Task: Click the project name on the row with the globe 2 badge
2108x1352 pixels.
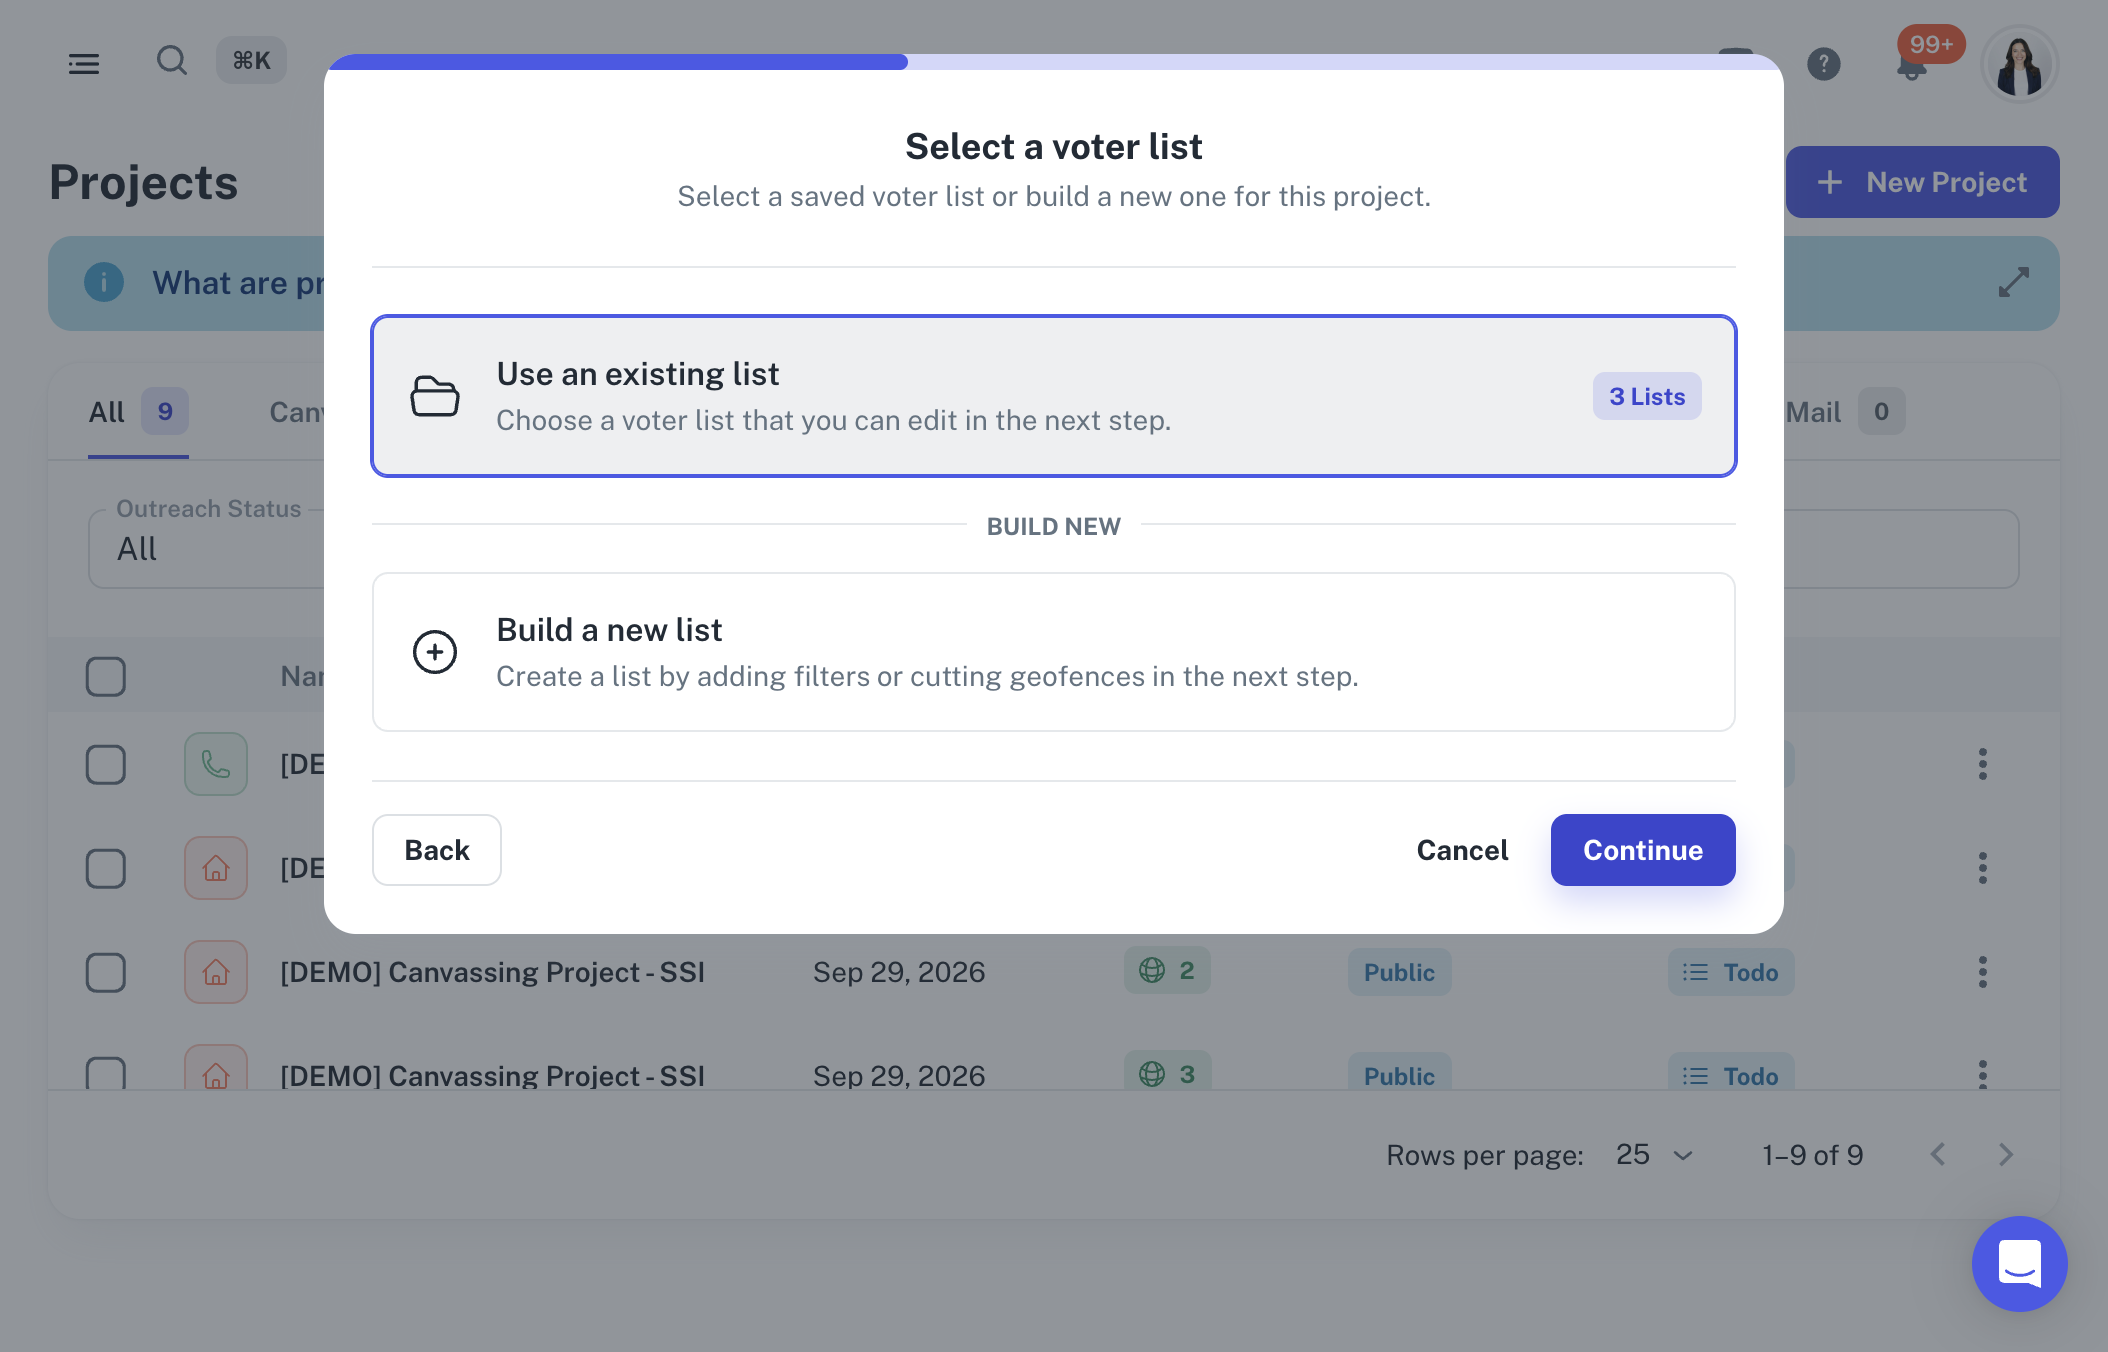Action: pos(492,972)
